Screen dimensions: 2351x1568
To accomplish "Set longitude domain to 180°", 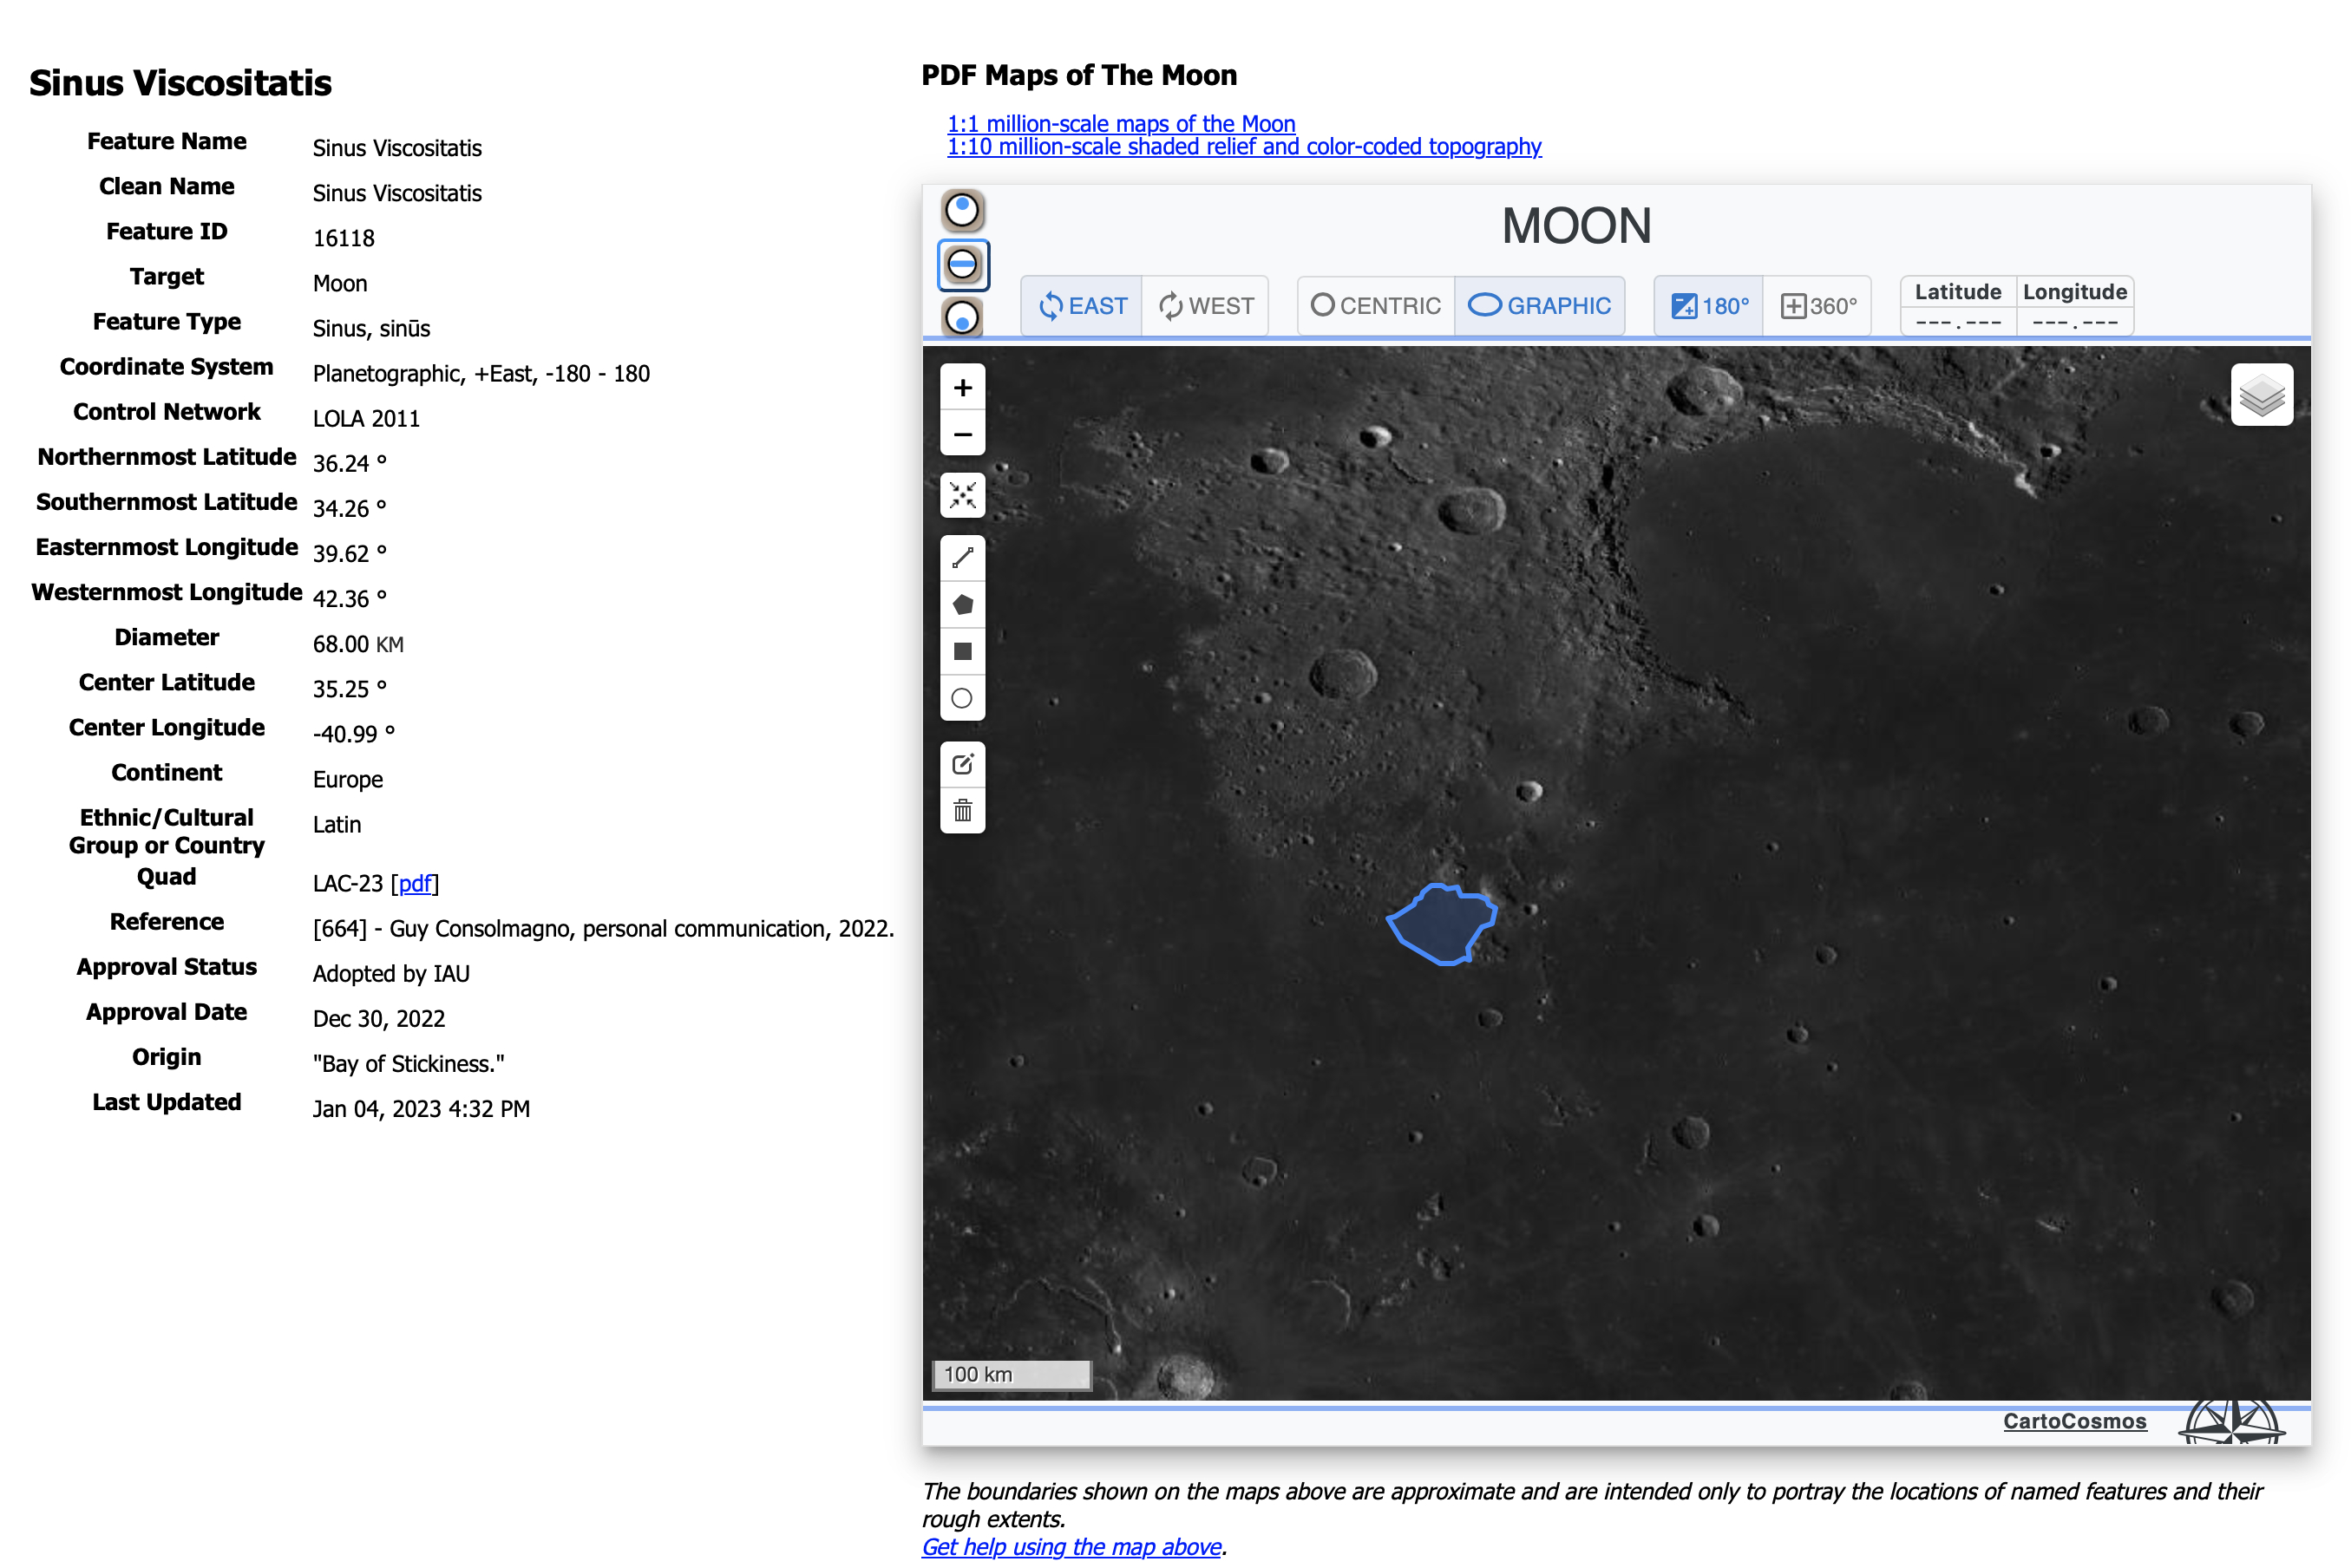I will pyautogui.click(x=1710, y=306).
